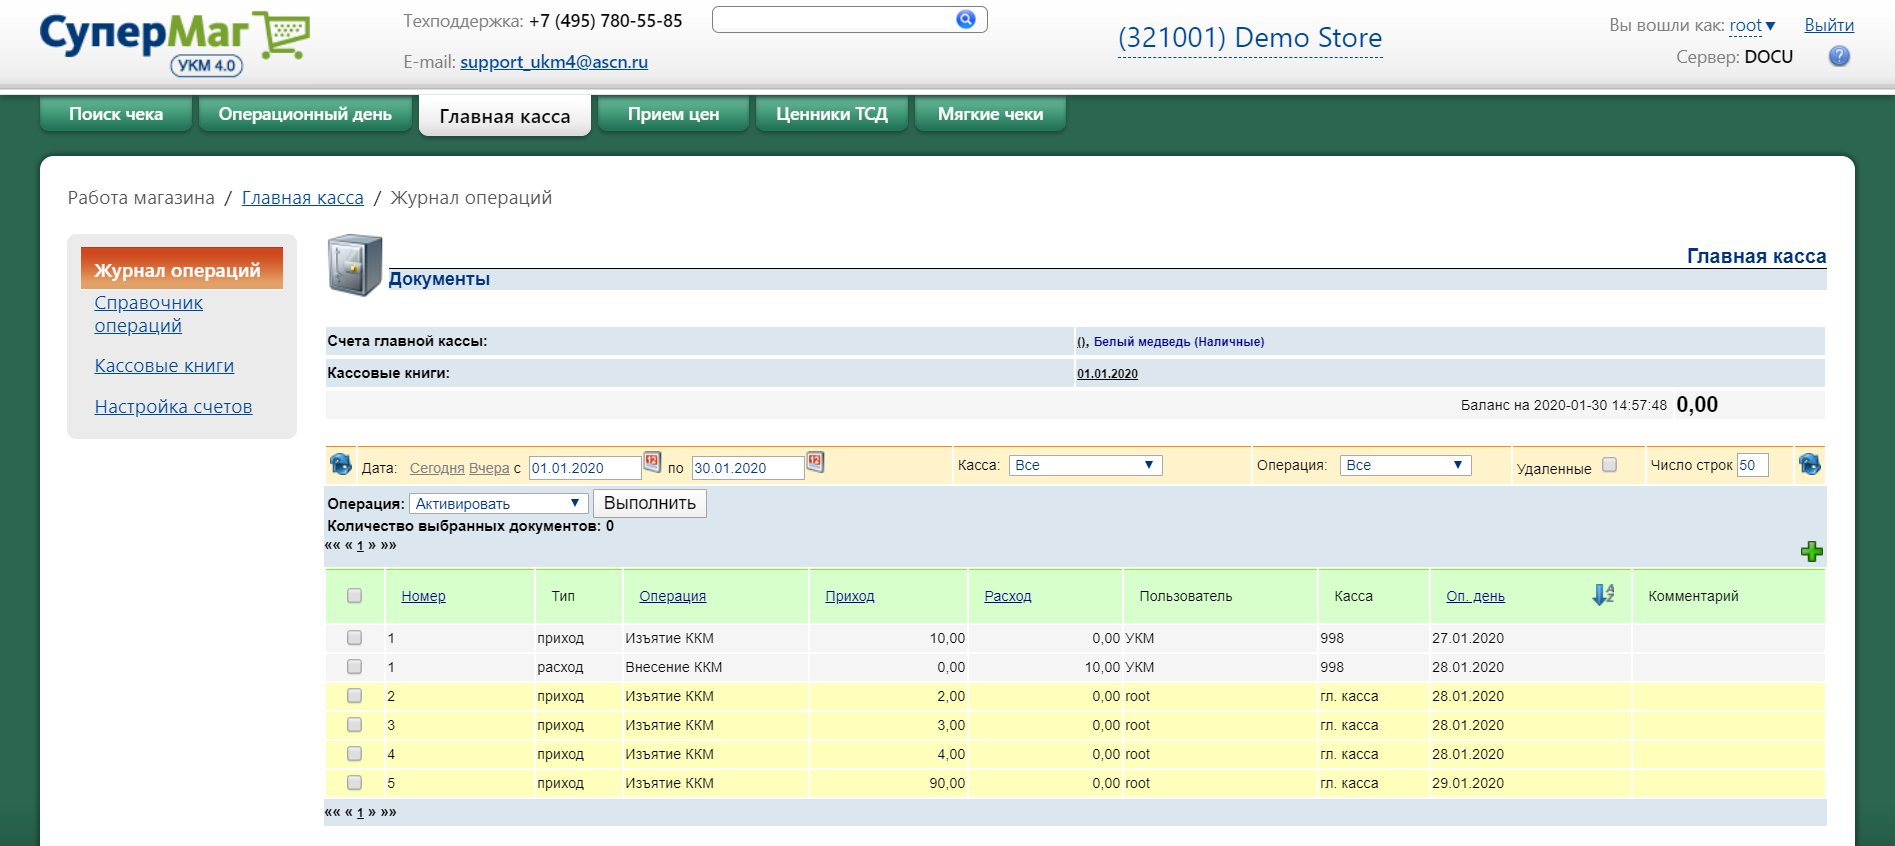Switch to Операционный день tab
This screenshot has width=1895, height=846.
tap(305, 114)
